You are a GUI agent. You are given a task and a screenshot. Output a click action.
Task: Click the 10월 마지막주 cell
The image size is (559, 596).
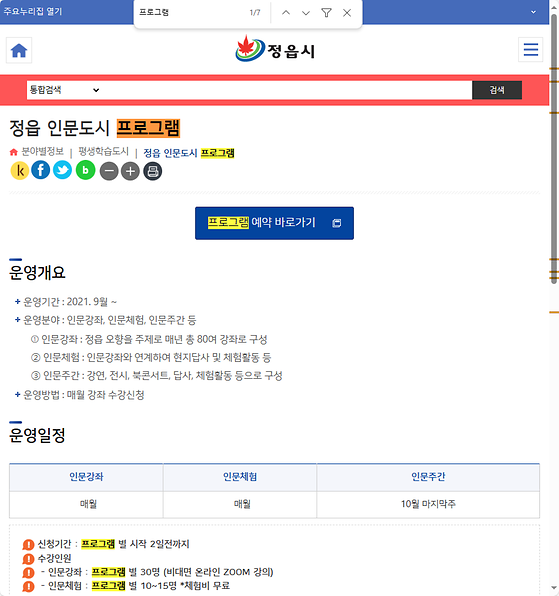coord(428,504)
